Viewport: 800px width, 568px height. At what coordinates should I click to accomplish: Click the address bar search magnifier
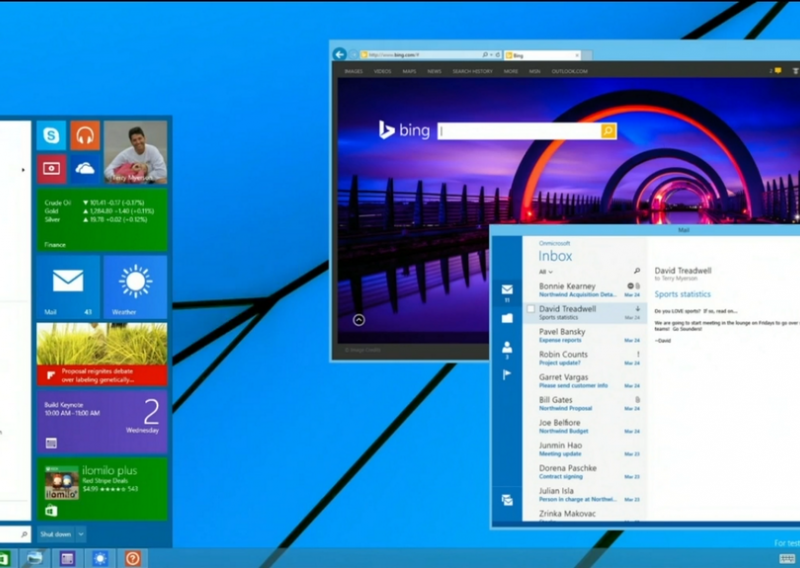click(x=485, y=55)
